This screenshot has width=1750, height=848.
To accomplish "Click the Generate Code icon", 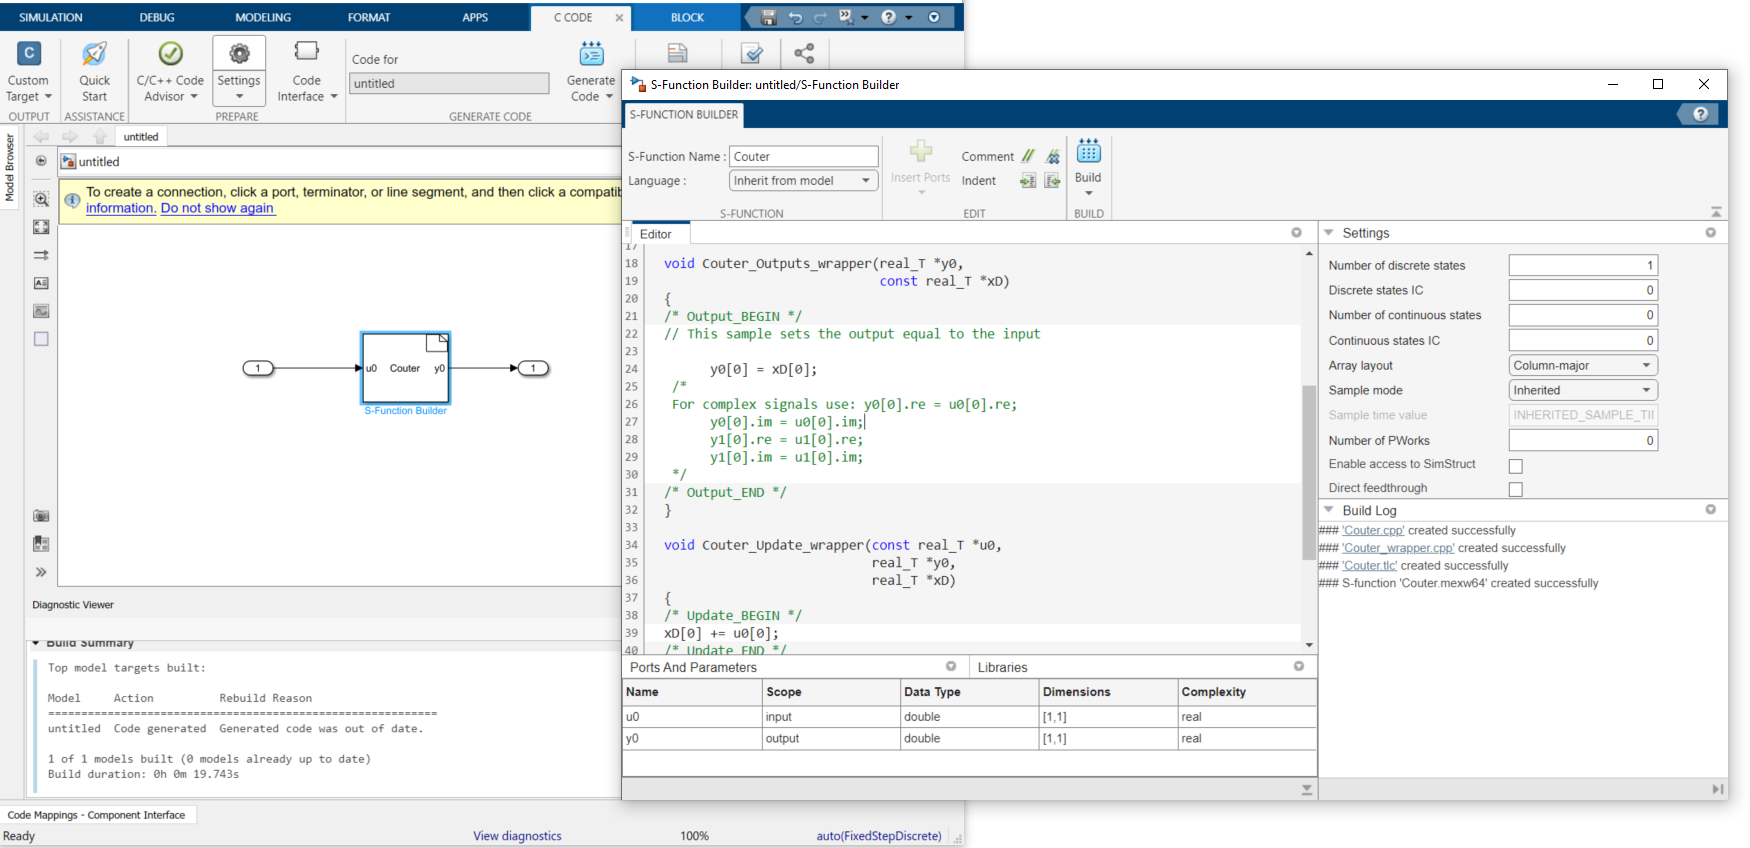I will tap(592, 53).
